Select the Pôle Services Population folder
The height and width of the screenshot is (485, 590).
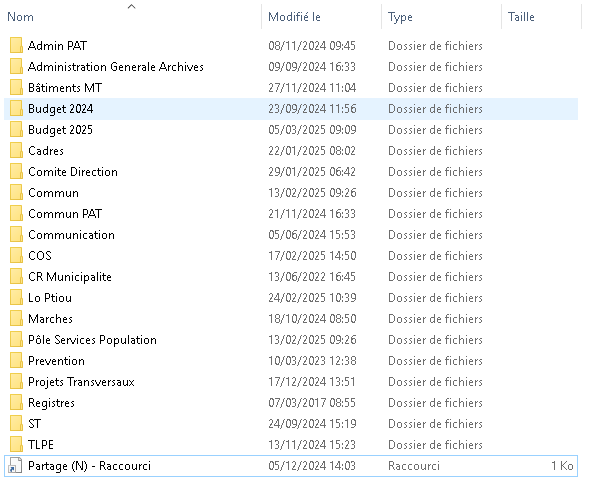click(92, 340)
